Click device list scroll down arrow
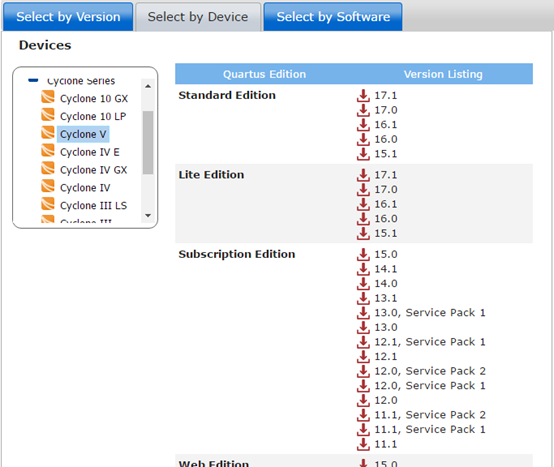This screenshot has width=554, height=467. pos(148,215)
